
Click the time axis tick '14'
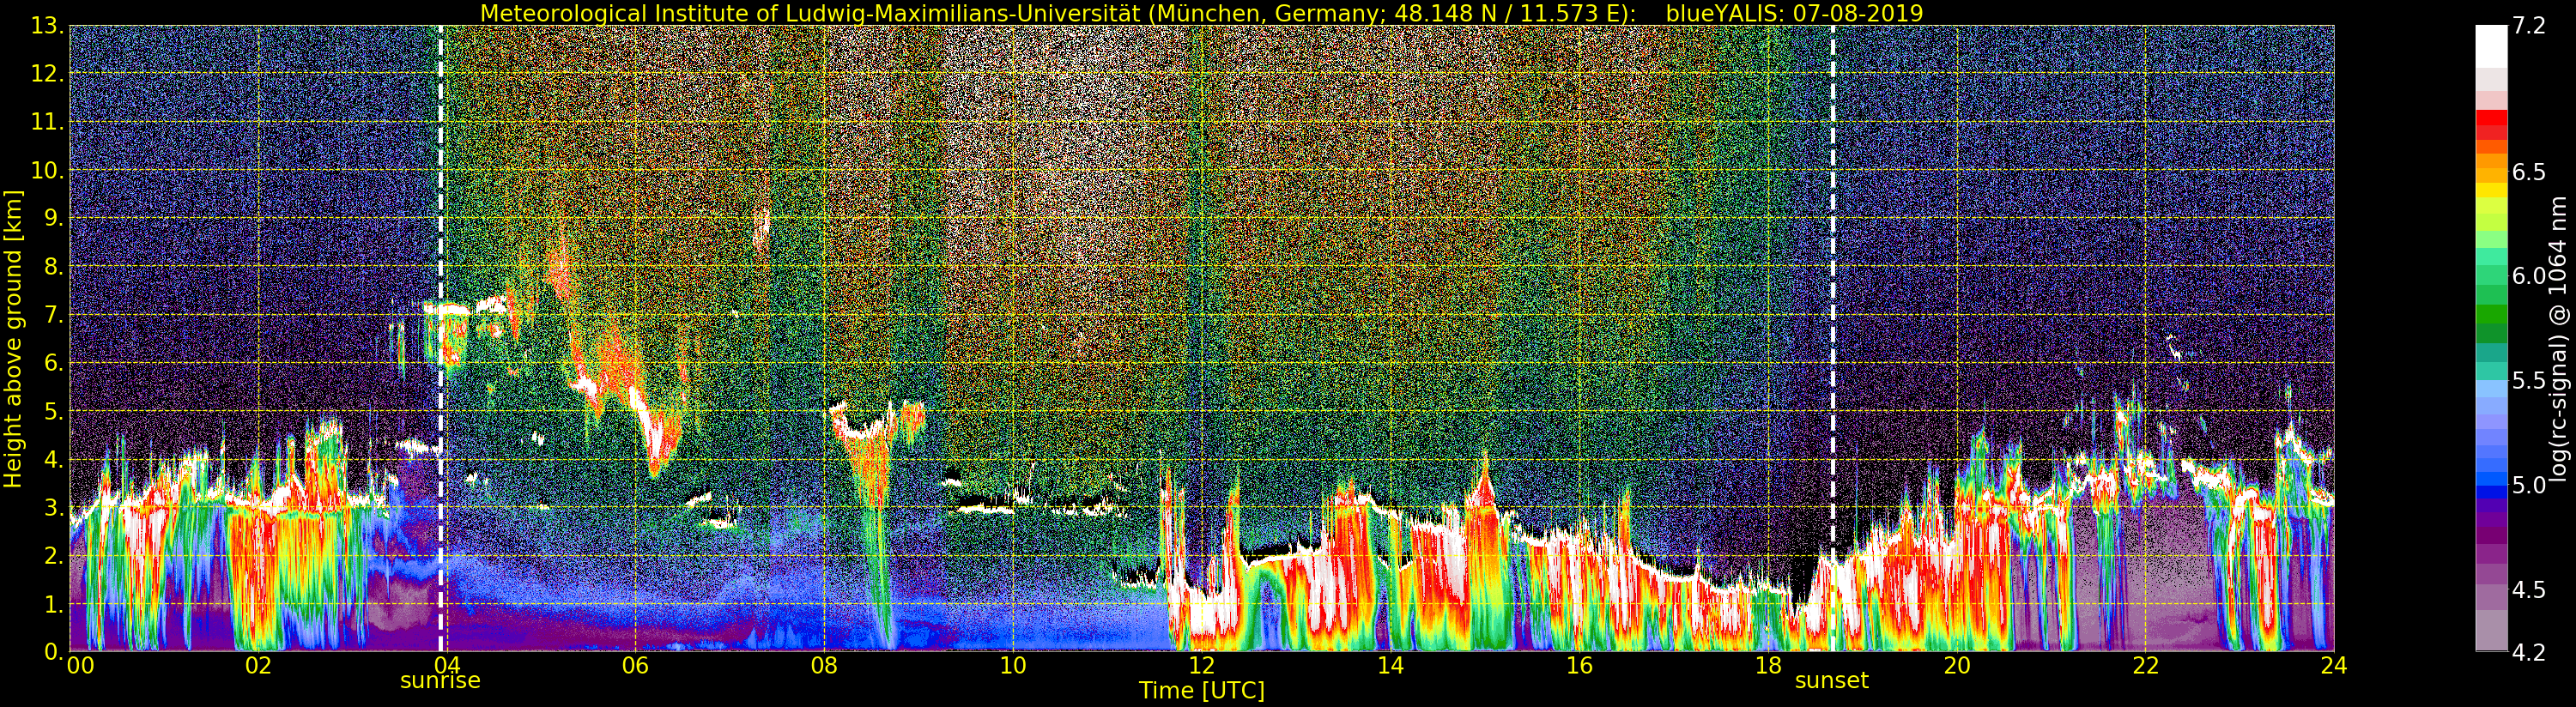[1390, 665]
